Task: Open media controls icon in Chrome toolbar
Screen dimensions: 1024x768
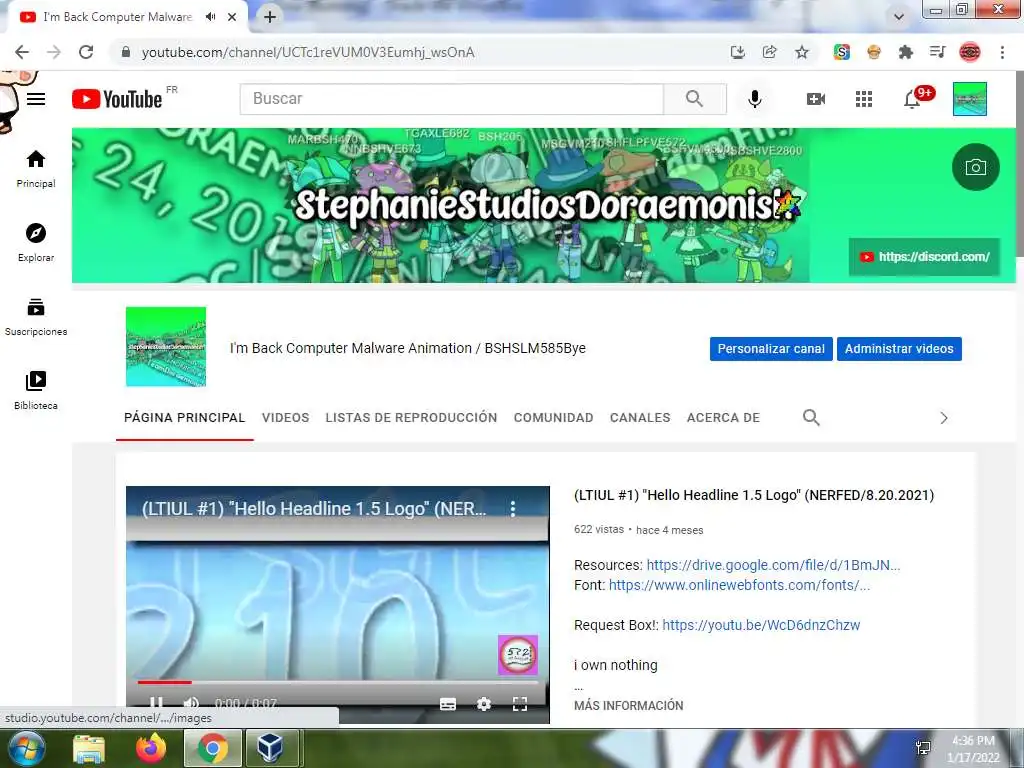Action: pos(938,52)
